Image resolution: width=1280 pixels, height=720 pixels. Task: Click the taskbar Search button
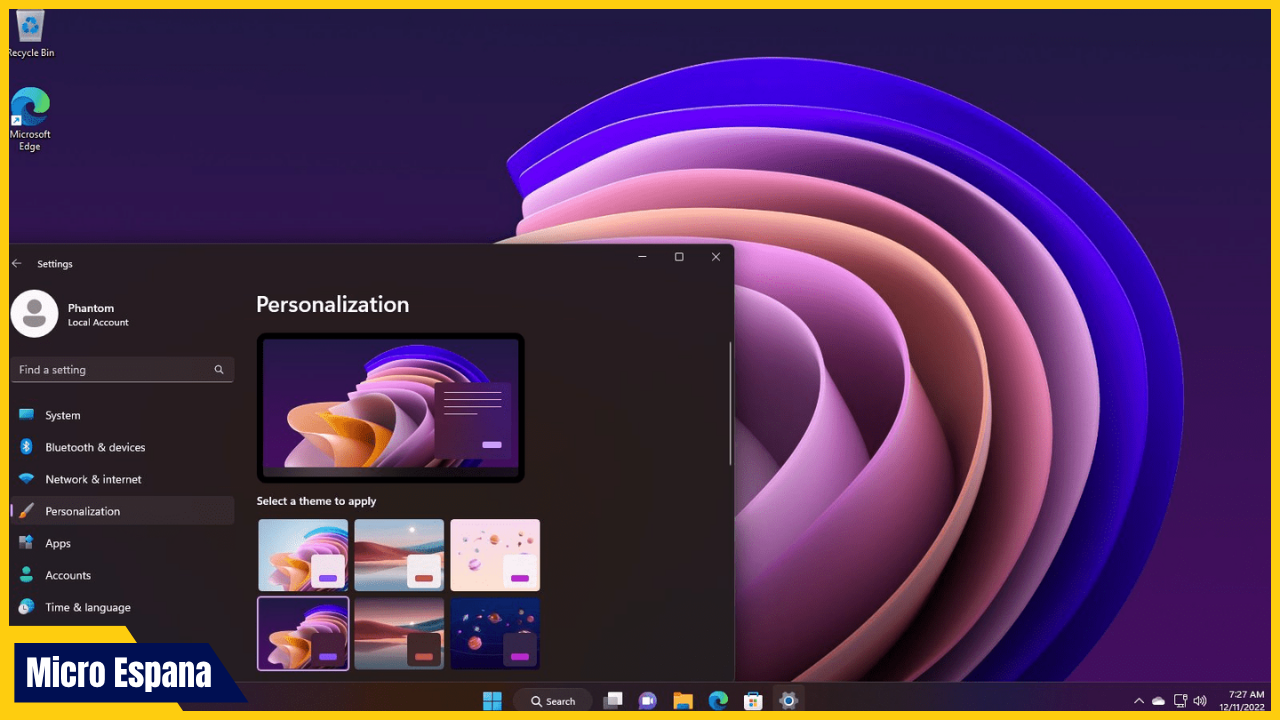click(553, 701)
